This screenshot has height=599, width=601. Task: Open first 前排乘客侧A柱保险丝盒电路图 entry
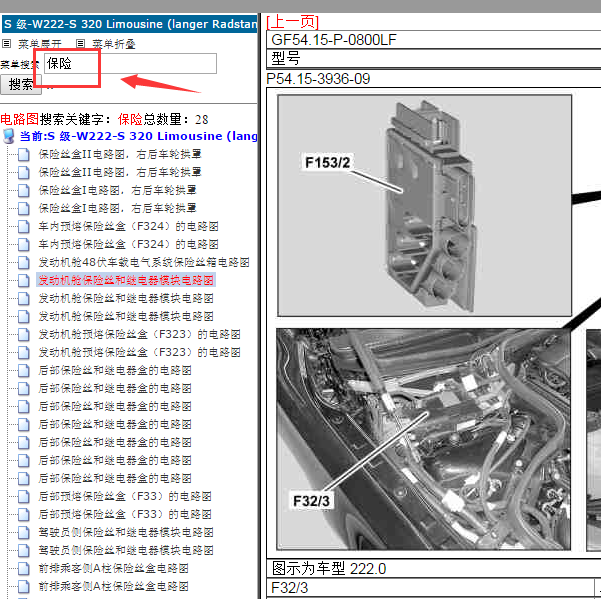(x=113, y=568)
